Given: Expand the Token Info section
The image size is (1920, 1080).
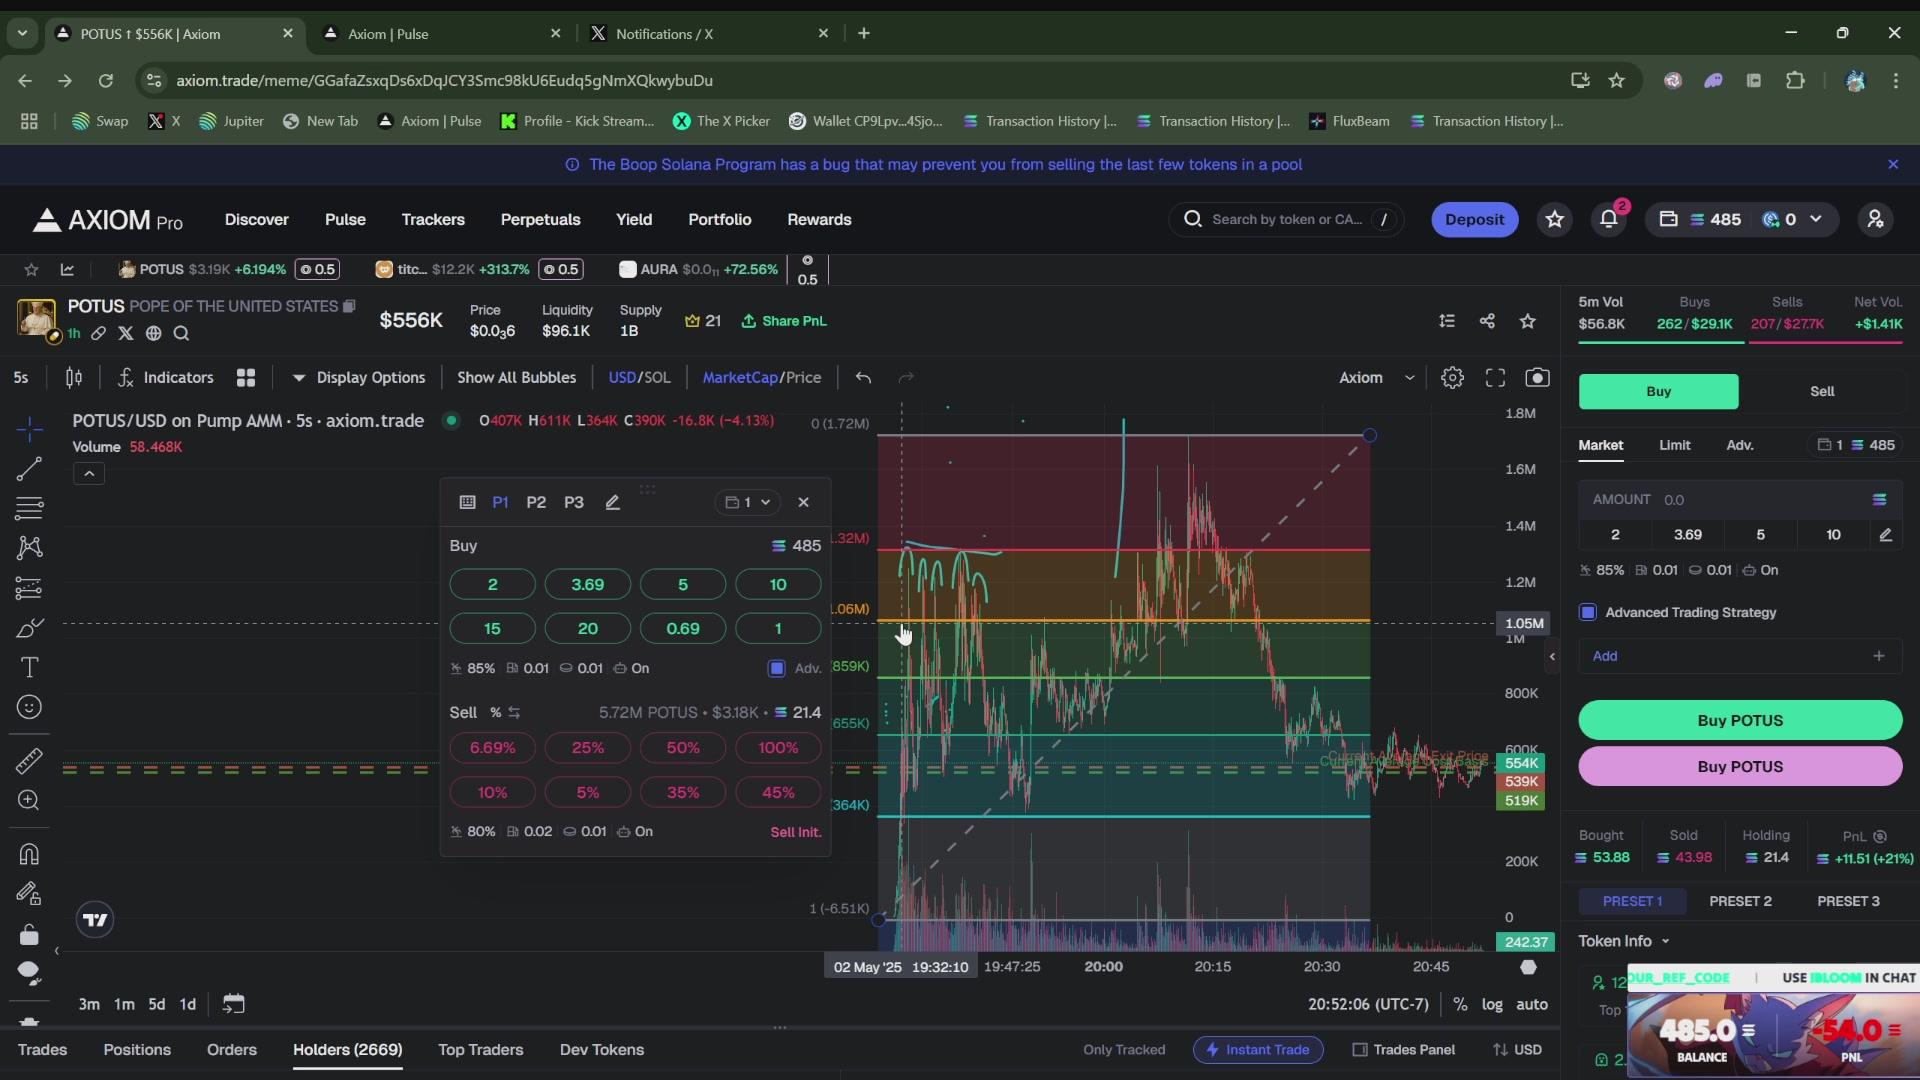Looking at the screenshot, I should coord(1624,941).
